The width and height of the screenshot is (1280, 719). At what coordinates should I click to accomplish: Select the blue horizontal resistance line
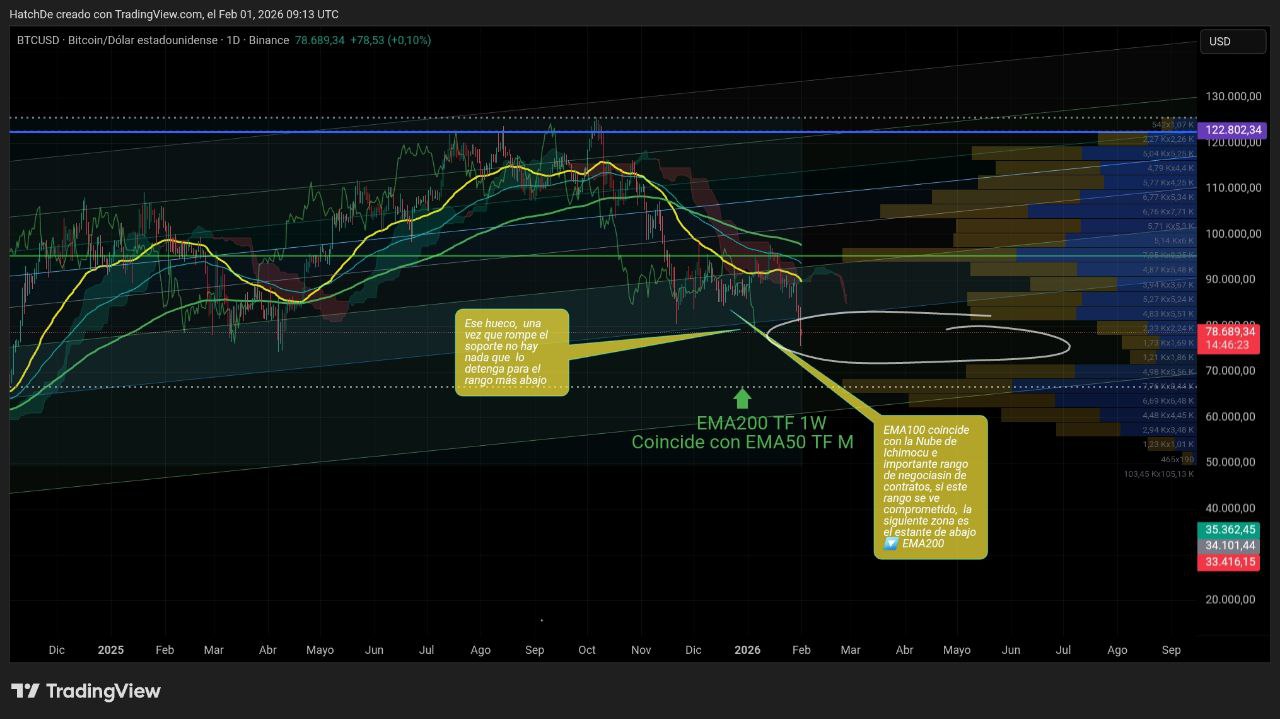(x=400, y=131)
